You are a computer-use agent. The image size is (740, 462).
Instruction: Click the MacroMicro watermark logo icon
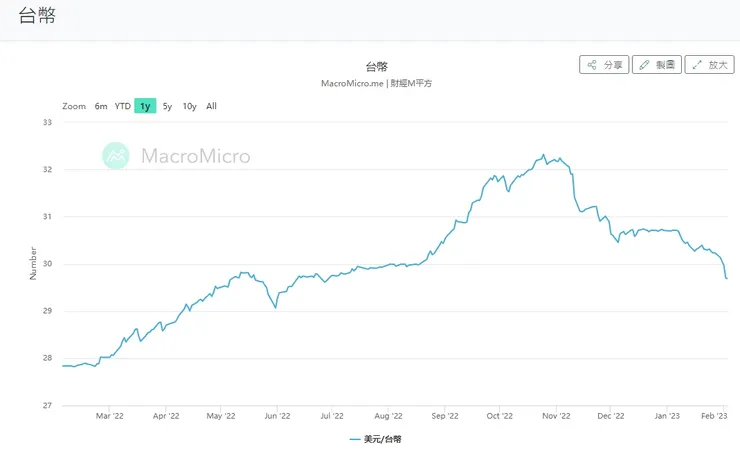117,156
